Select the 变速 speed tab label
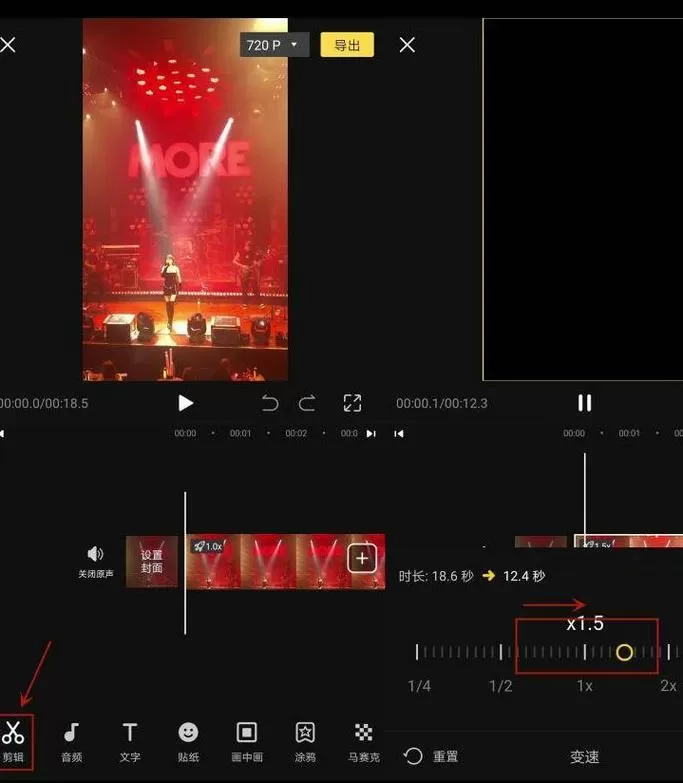 pos(585,757)
